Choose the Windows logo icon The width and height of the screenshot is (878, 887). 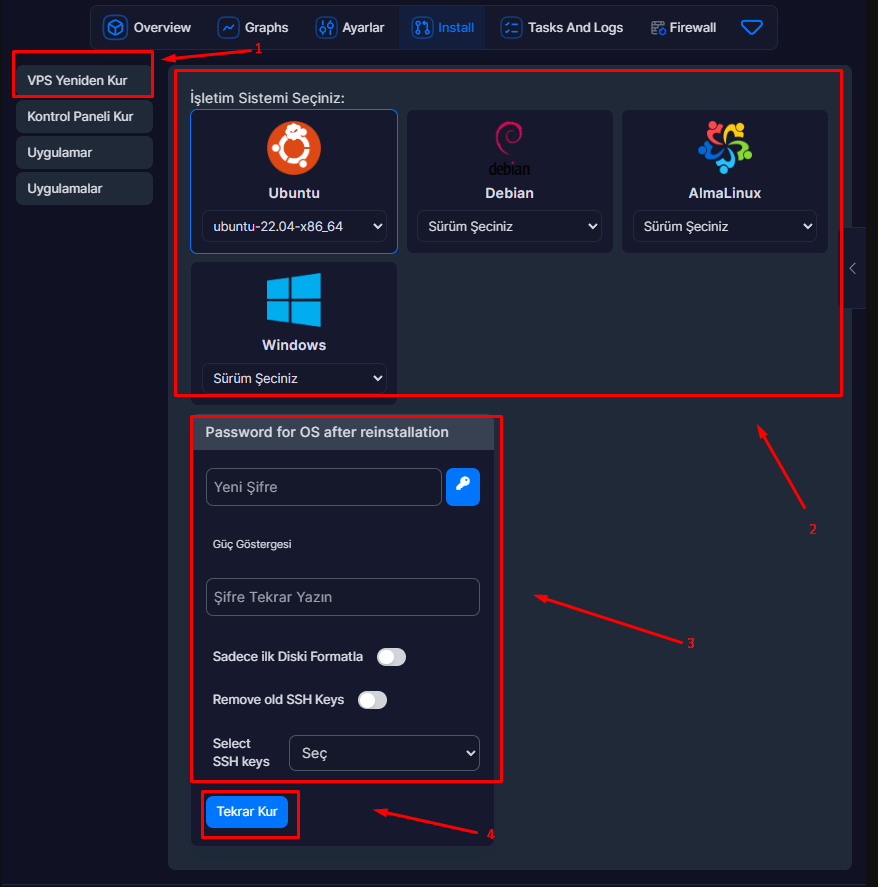[294, 300]
